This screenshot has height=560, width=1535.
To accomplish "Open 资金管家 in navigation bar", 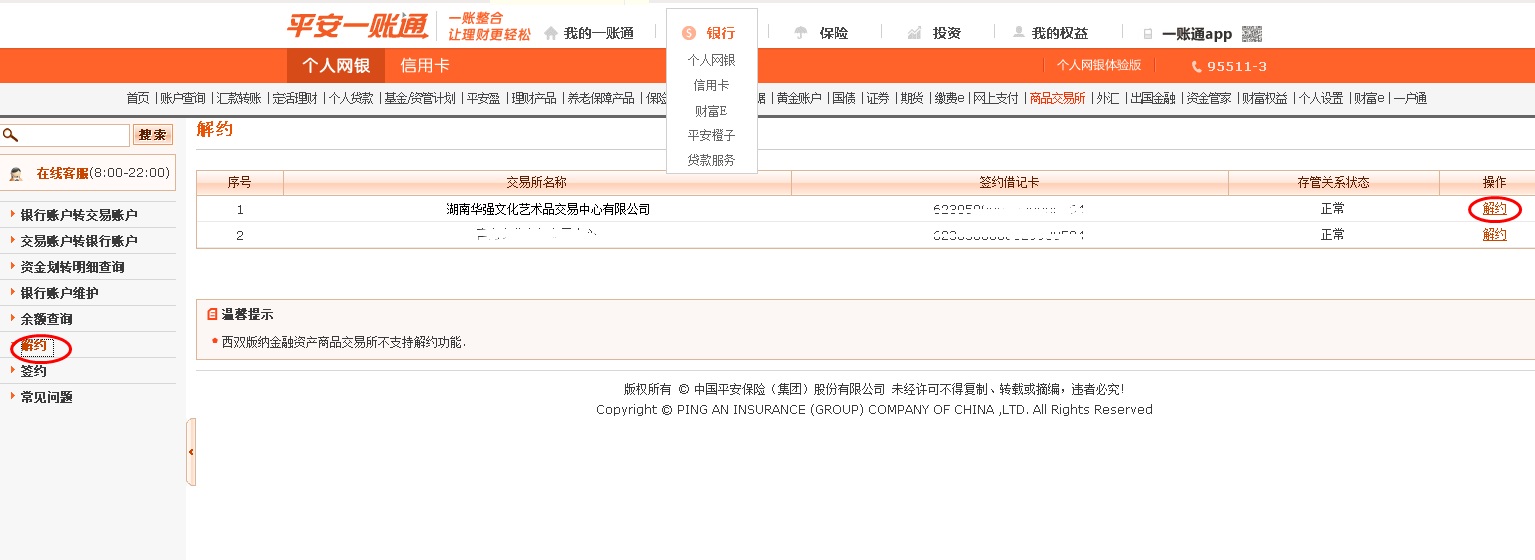I will (x=1208, y=98).
